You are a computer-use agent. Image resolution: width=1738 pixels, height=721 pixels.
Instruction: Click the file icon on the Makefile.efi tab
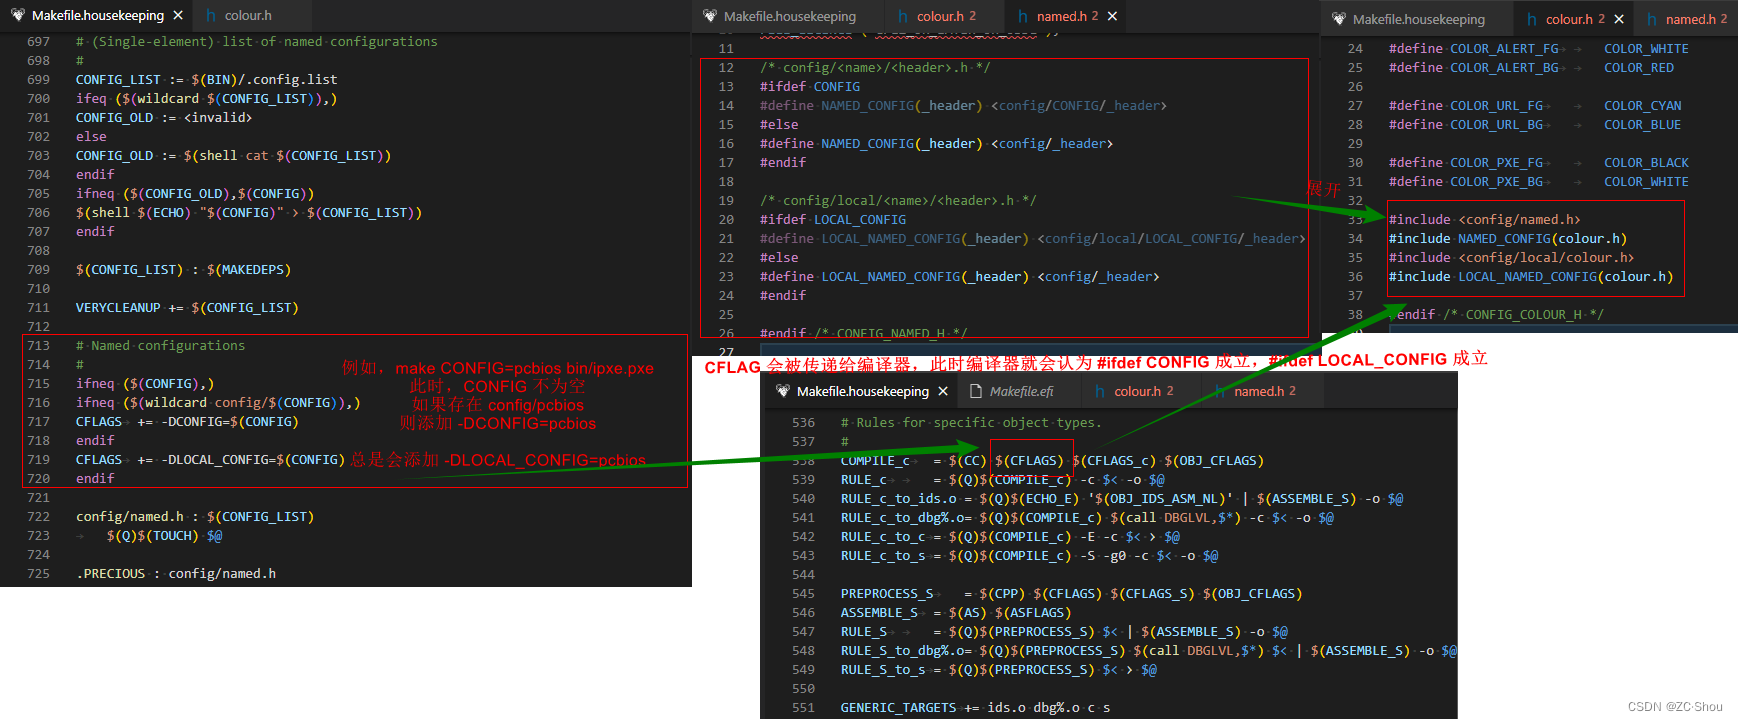point(976,391)
